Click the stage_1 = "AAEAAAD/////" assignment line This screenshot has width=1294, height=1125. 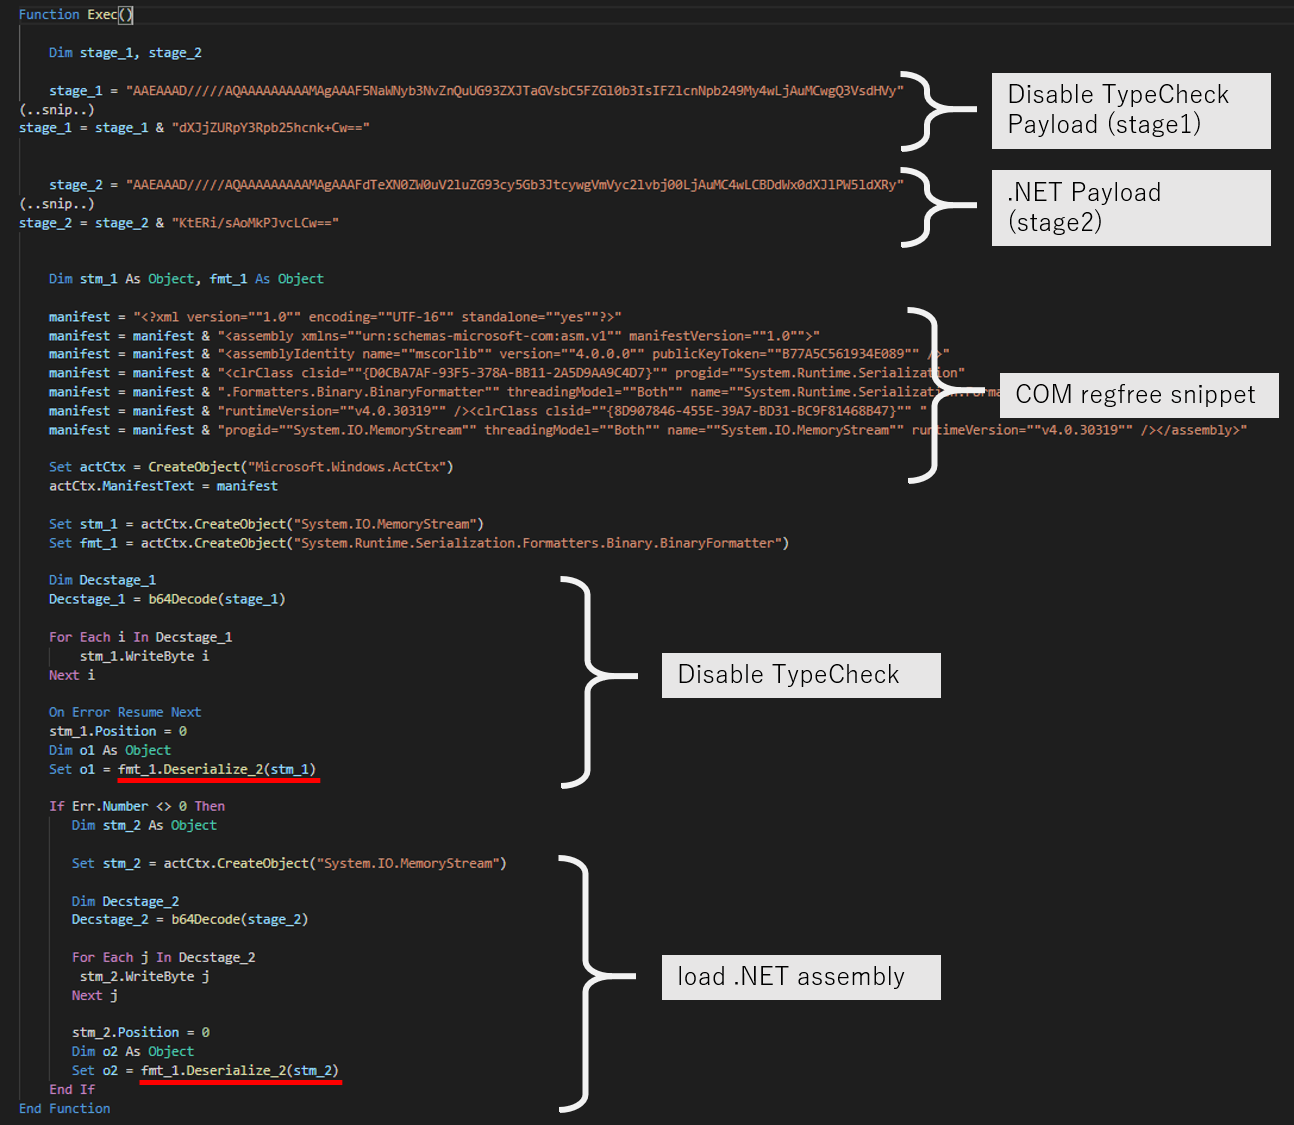tap(476, 91)
